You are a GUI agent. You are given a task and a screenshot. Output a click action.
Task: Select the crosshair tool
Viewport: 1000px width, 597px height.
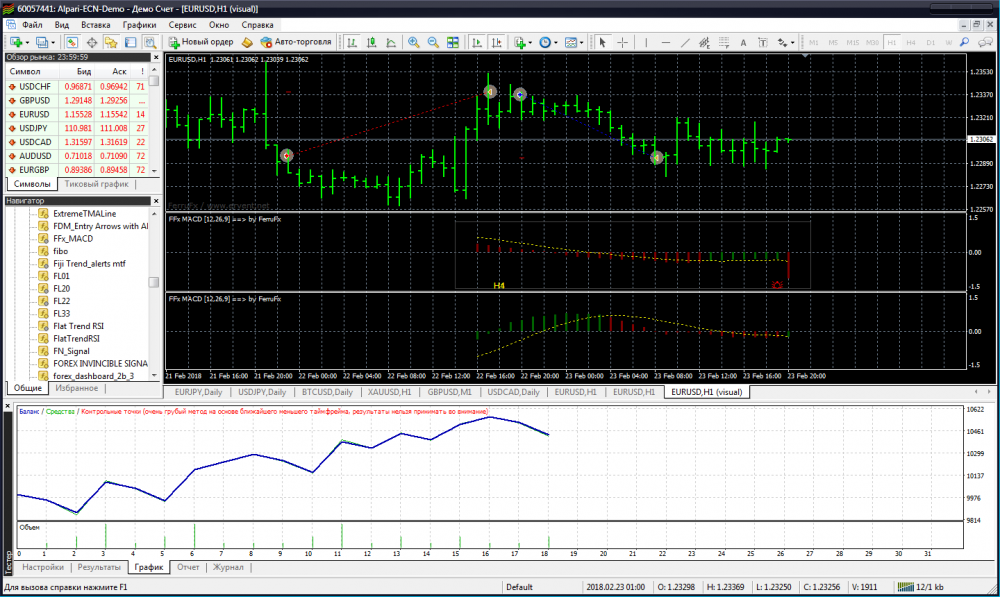623,42
